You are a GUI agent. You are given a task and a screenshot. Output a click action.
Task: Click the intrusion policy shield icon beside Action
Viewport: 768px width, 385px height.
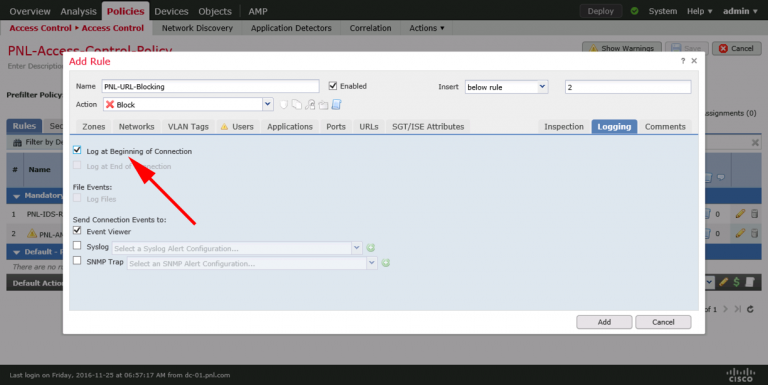284,104
